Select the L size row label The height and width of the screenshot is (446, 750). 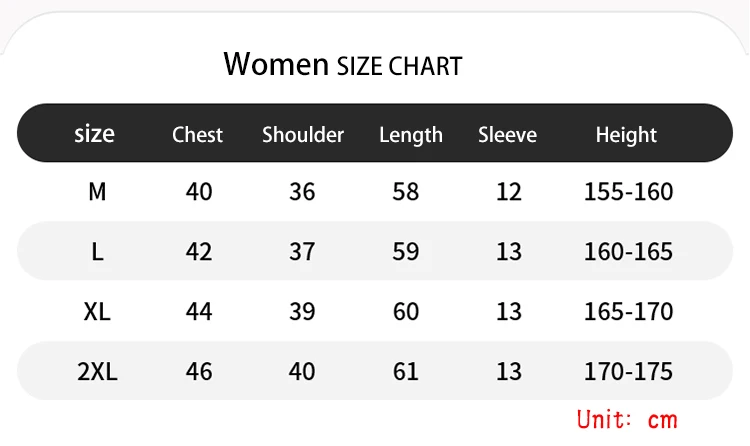click(97, 252)
